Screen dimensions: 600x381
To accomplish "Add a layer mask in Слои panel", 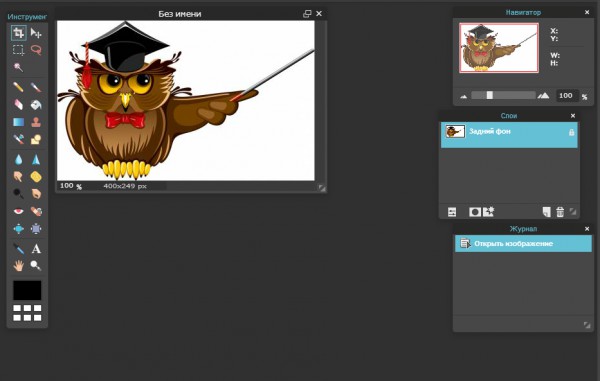I will (475, 212).
